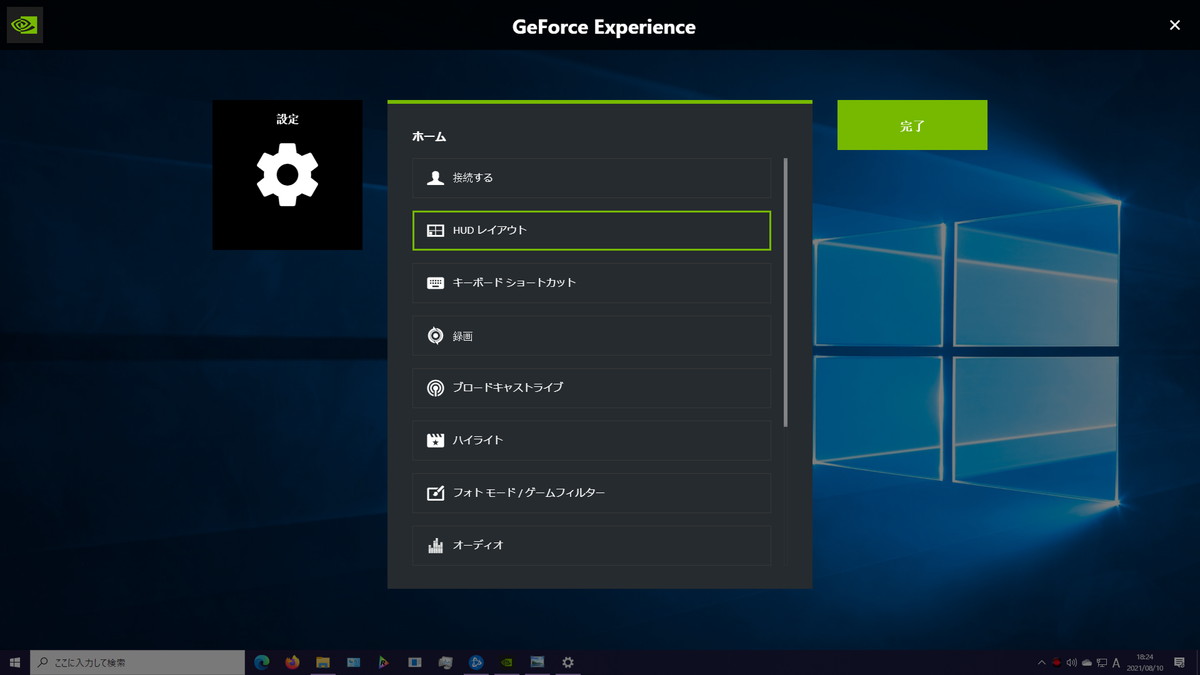Select the HUD レイアウト menu entry
1200x675 pixels.
pyautogui.click(x=591, y=230)
